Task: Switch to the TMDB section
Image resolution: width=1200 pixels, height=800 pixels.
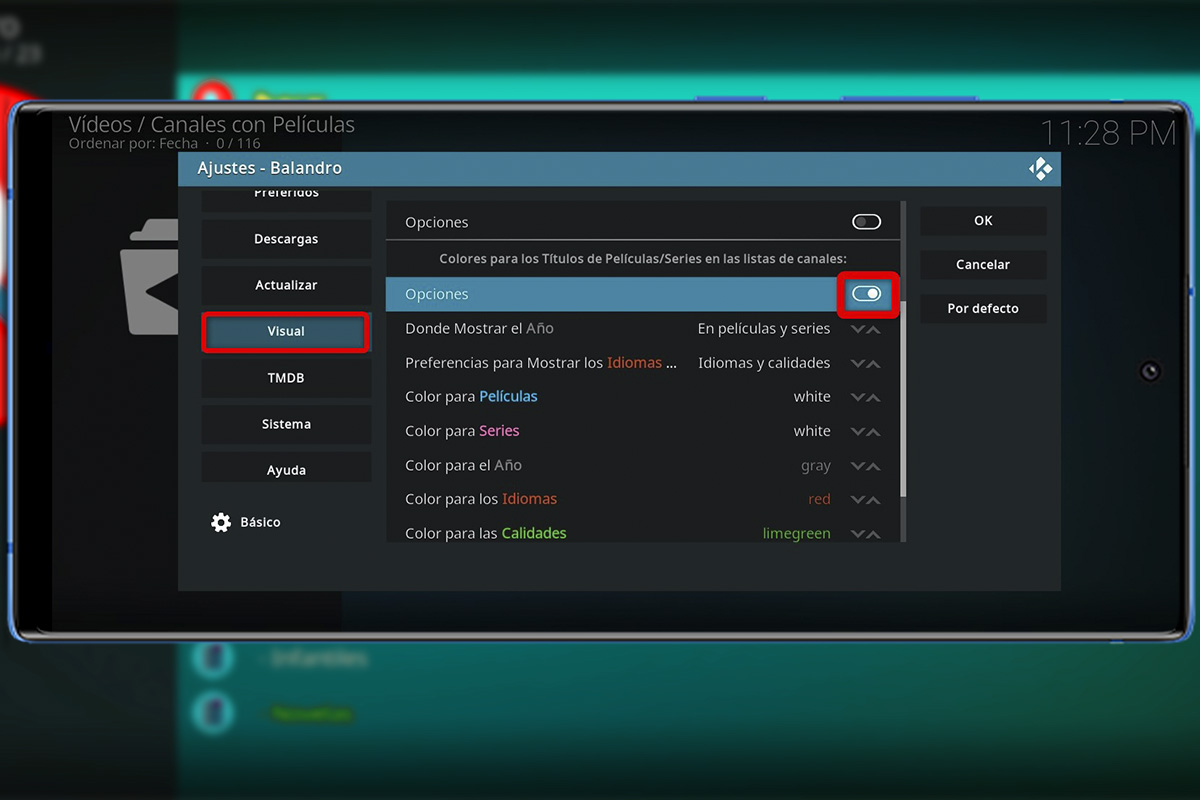Action: tap(286, 377)
